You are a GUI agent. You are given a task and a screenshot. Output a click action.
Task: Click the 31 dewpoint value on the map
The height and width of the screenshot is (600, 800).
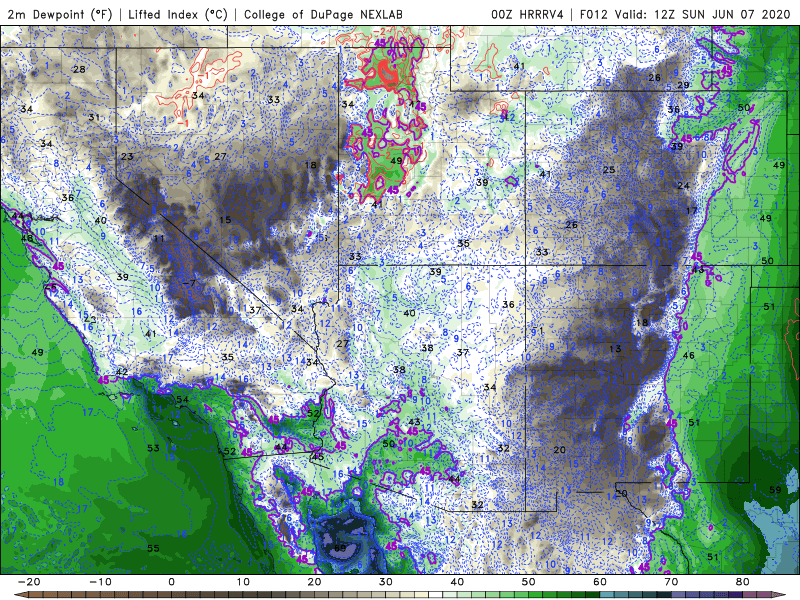(x=93, y=117)
